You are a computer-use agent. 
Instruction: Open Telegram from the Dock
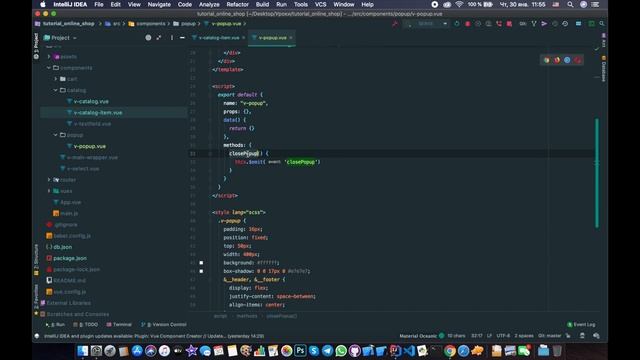[x=327, y=351]
